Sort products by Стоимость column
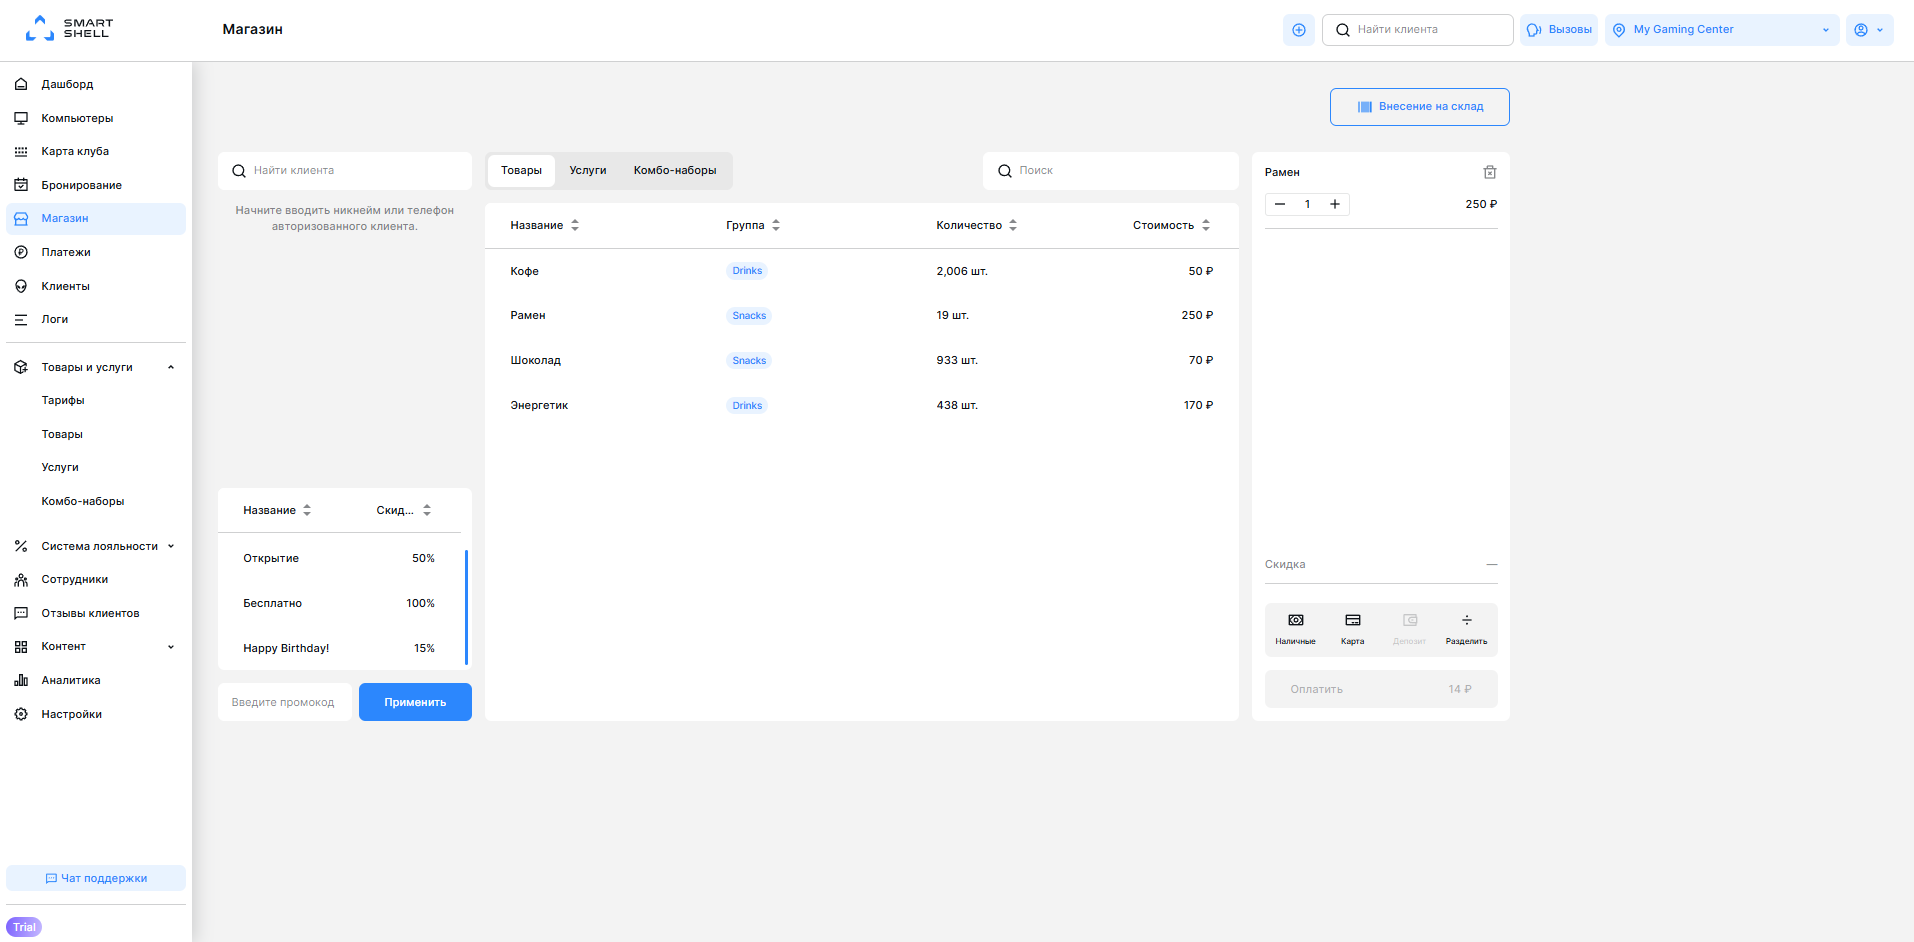Viewport: 1914px width, 942px height. tap(1172, 225)
